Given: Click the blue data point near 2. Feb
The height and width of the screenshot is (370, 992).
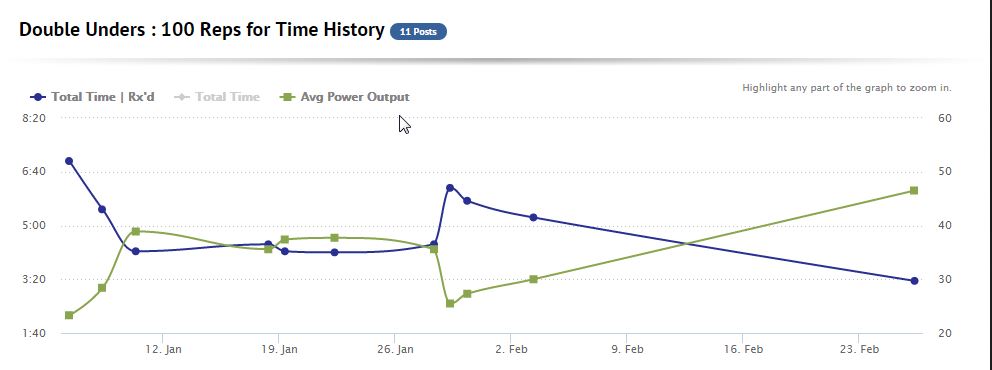Looking at the screenshot, I should [533, 217].
